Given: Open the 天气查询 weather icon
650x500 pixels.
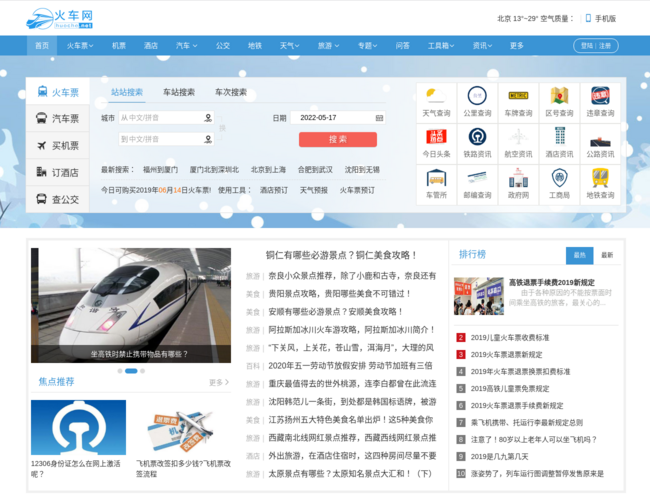Looking at the screenshot, I should pyautogui.click(x=436, y=97).
